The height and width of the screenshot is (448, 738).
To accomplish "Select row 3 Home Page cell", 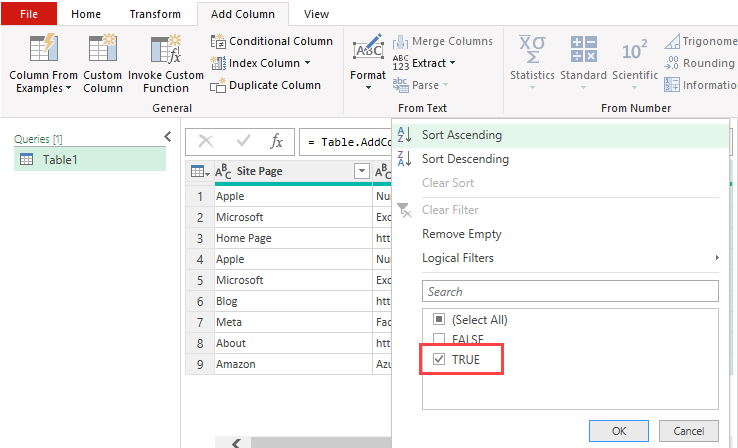I will click(x=293, y=238).
